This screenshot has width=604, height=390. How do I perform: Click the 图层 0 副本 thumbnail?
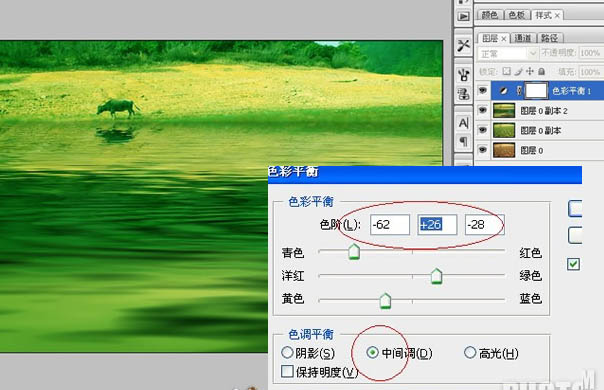(x=504, y=130)
